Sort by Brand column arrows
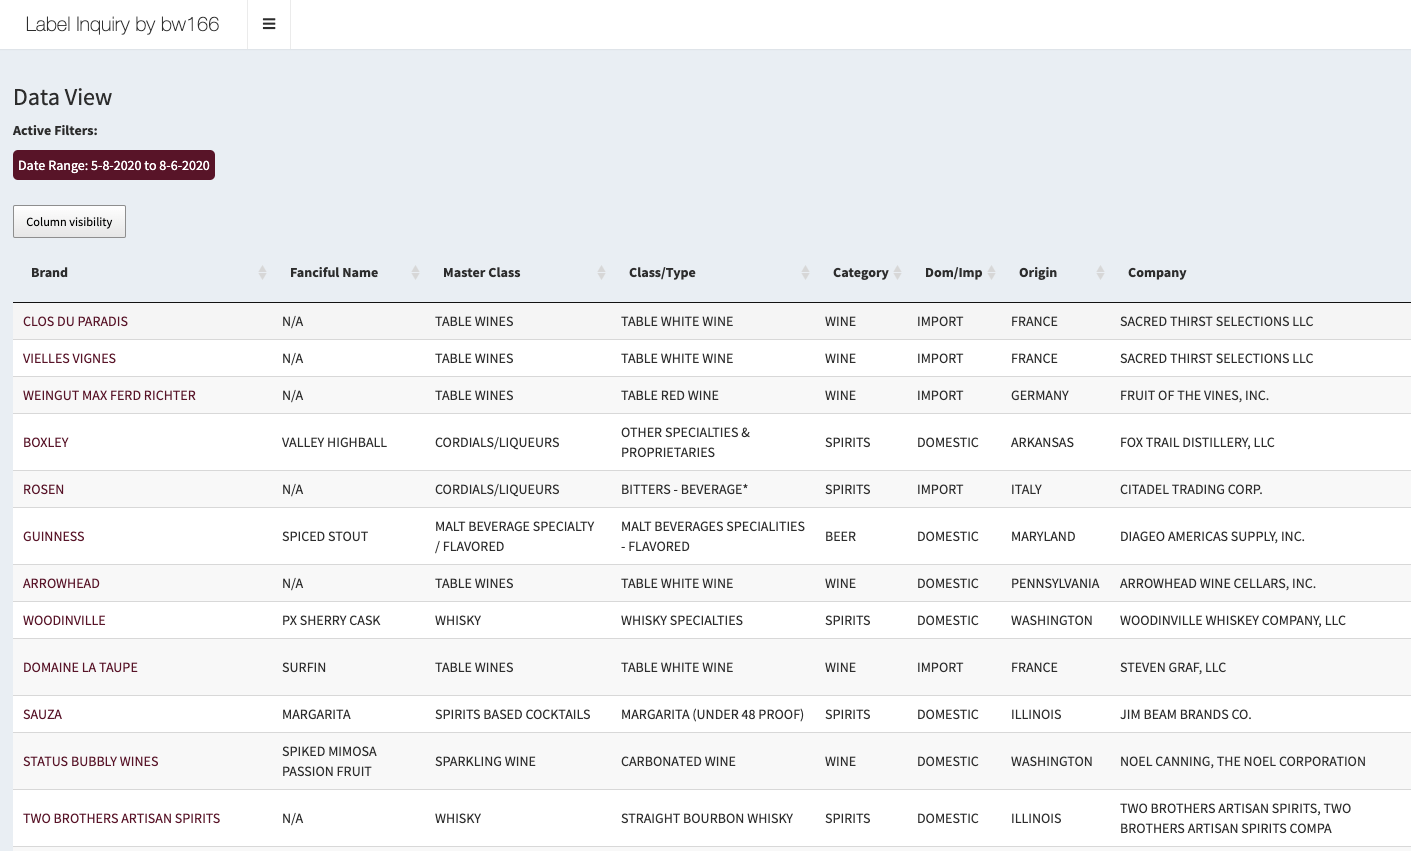This screenshot has height=851, width=1411. (x=262, y=273)
